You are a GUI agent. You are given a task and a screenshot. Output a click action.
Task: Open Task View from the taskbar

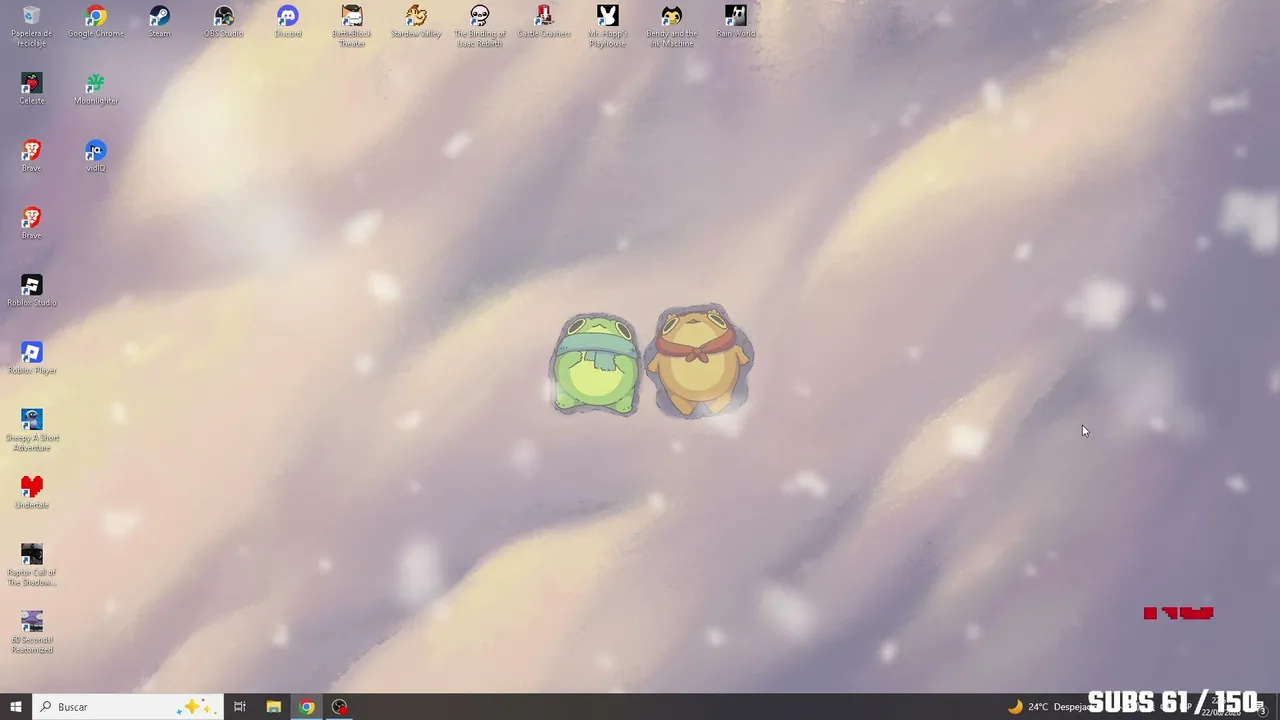pyautogui.click(x=240, y=707)
